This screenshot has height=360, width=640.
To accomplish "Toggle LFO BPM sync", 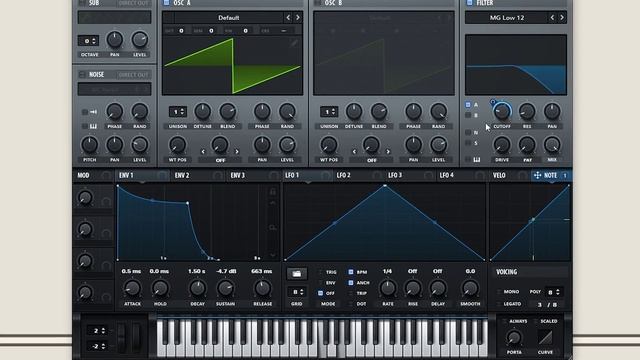I will coord(351,272).
